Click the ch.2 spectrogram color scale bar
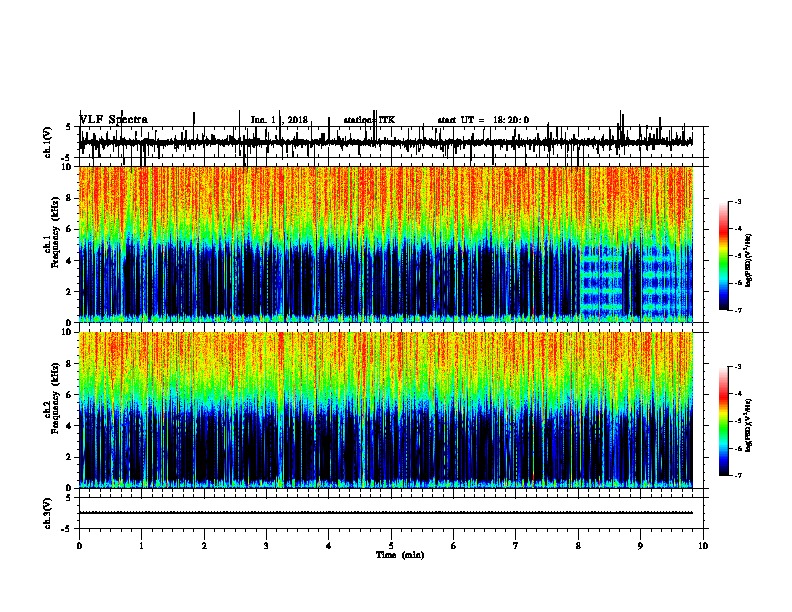Screen dimensions: 792x612 [x=724, y=421]
